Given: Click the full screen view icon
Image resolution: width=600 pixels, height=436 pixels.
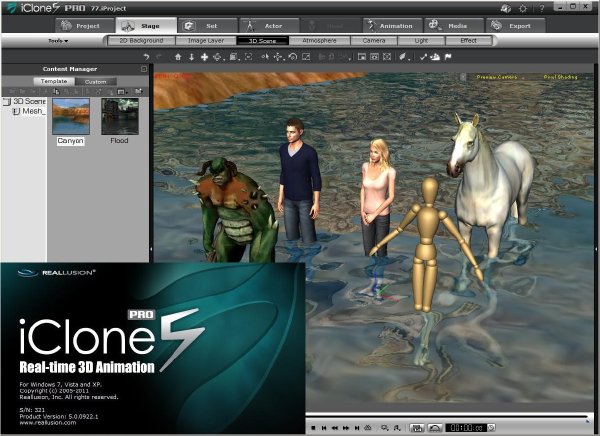Looking at the screenshot, I should (387, 57).
